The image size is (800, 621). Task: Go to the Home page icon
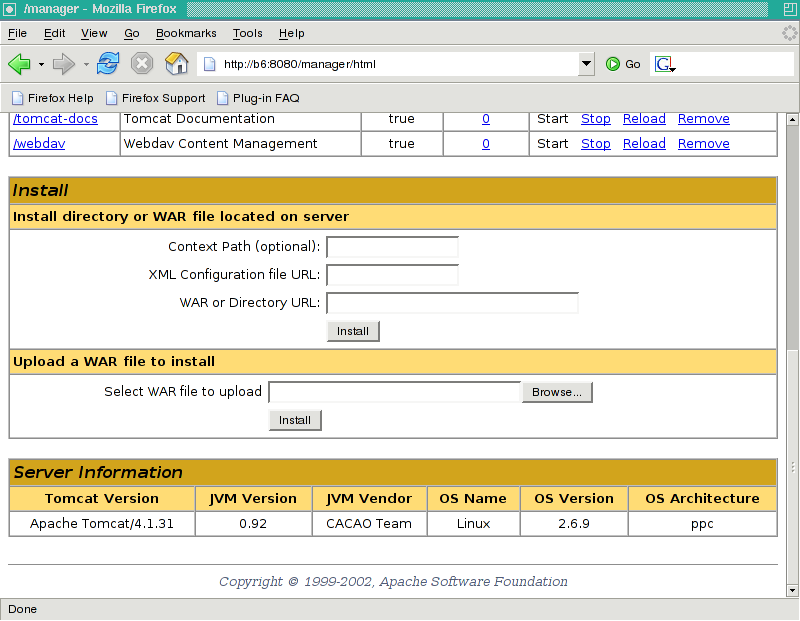pyautogui.click(x=177, y=64)
